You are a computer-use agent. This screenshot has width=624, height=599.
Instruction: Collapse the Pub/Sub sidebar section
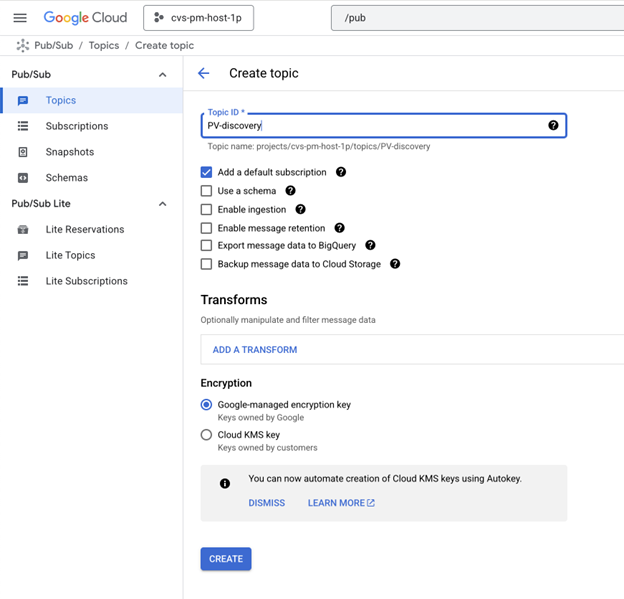[163, 75]
